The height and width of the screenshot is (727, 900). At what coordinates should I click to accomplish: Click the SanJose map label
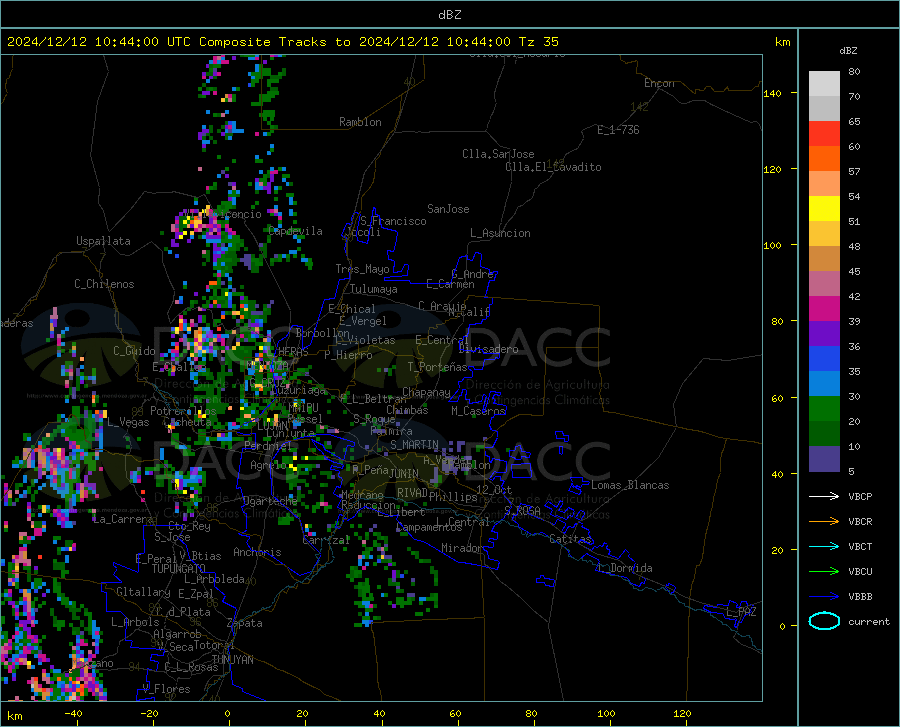(x=448, y=209)
